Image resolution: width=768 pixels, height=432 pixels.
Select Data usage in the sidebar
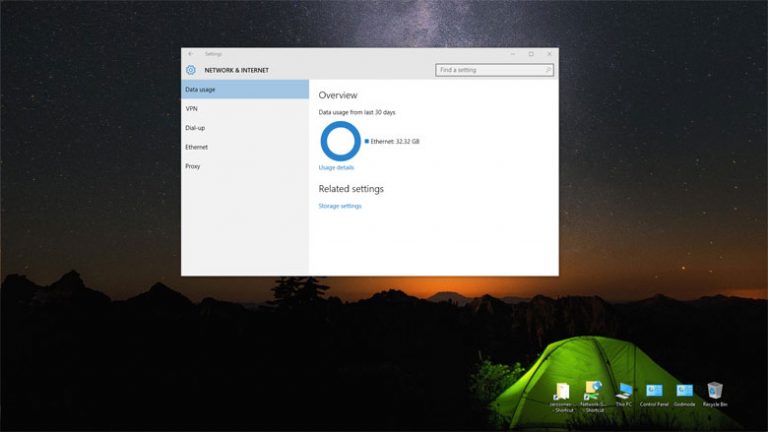245,90
